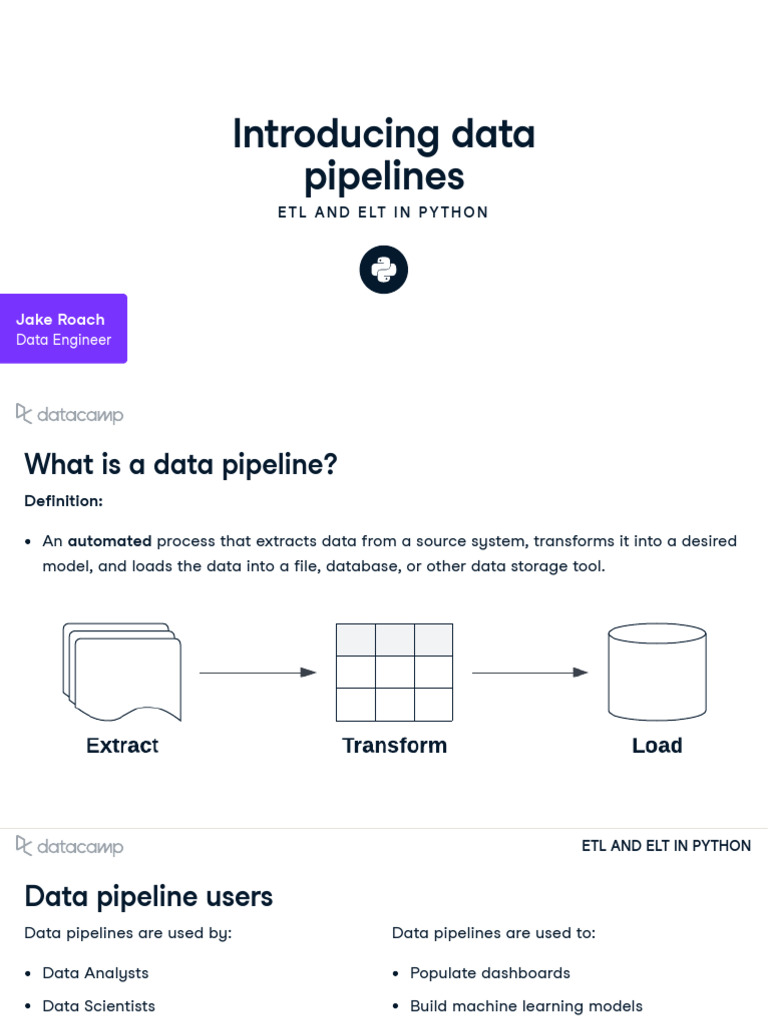Select the "Data Analysts" bullet item
The height and width of the screenshot is (1024, 768).
95,973
